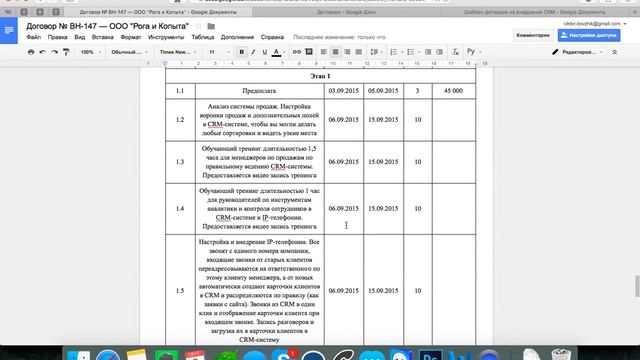This screenshot has height=360, width=640.
Task: Insert a link with the chain icon
Action: pos(297,52)
